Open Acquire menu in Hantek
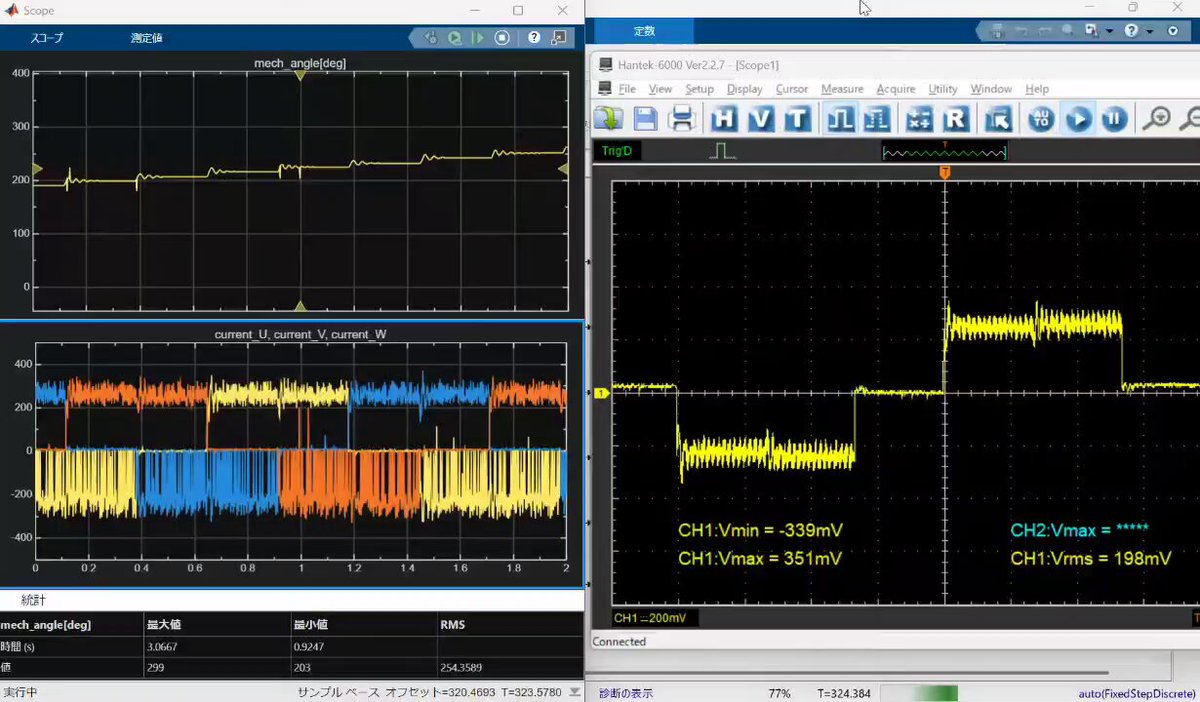This screenshot has height=702, width=1200. (x=895, y=89)
